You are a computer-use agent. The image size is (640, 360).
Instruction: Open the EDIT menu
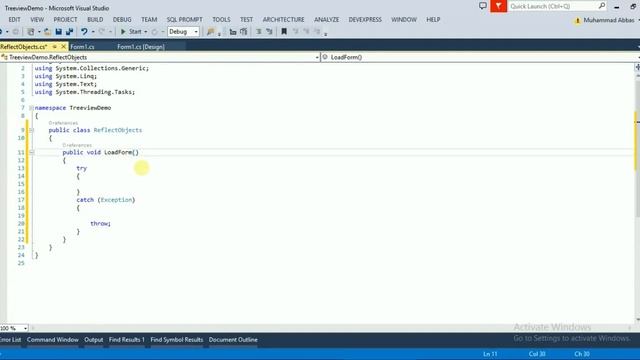pos(14,20)
